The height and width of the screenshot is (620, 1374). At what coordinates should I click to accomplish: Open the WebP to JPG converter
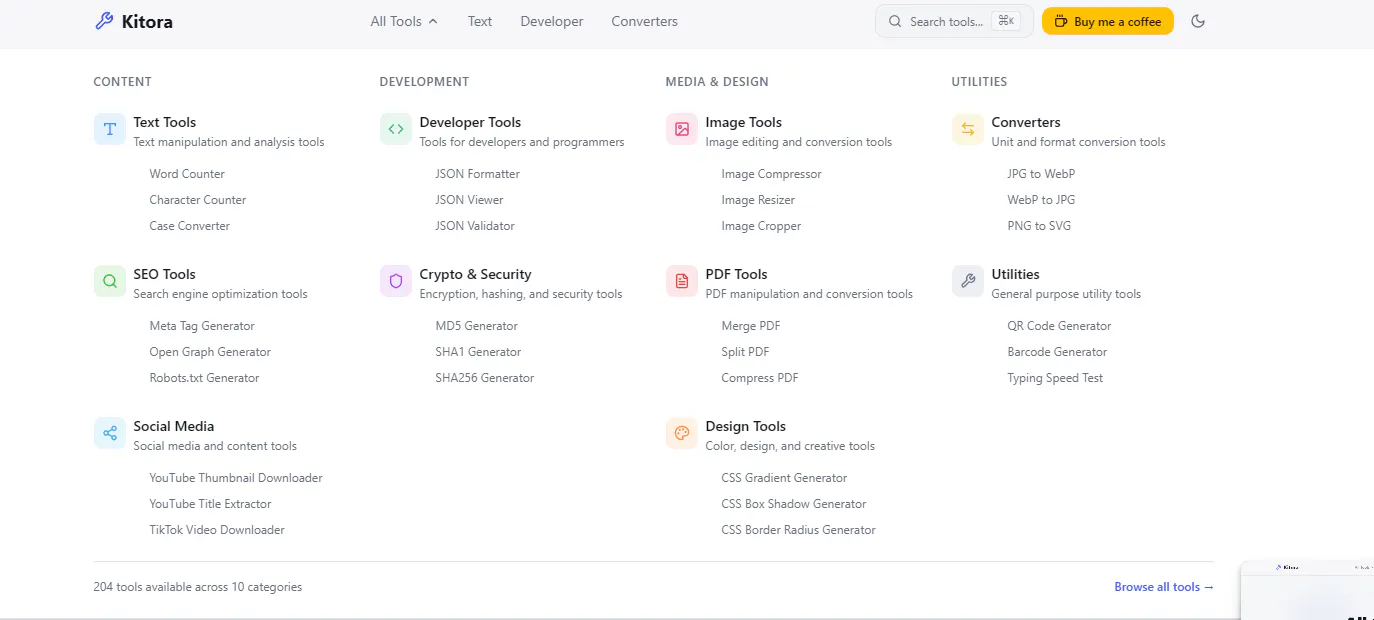click(1041, 200)
